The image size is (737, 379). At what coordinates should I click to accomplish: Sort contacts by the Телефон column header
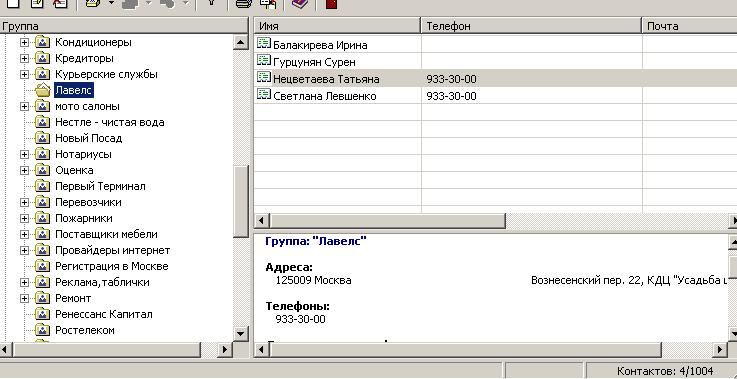pyautogui.click(x=531, y=26)
